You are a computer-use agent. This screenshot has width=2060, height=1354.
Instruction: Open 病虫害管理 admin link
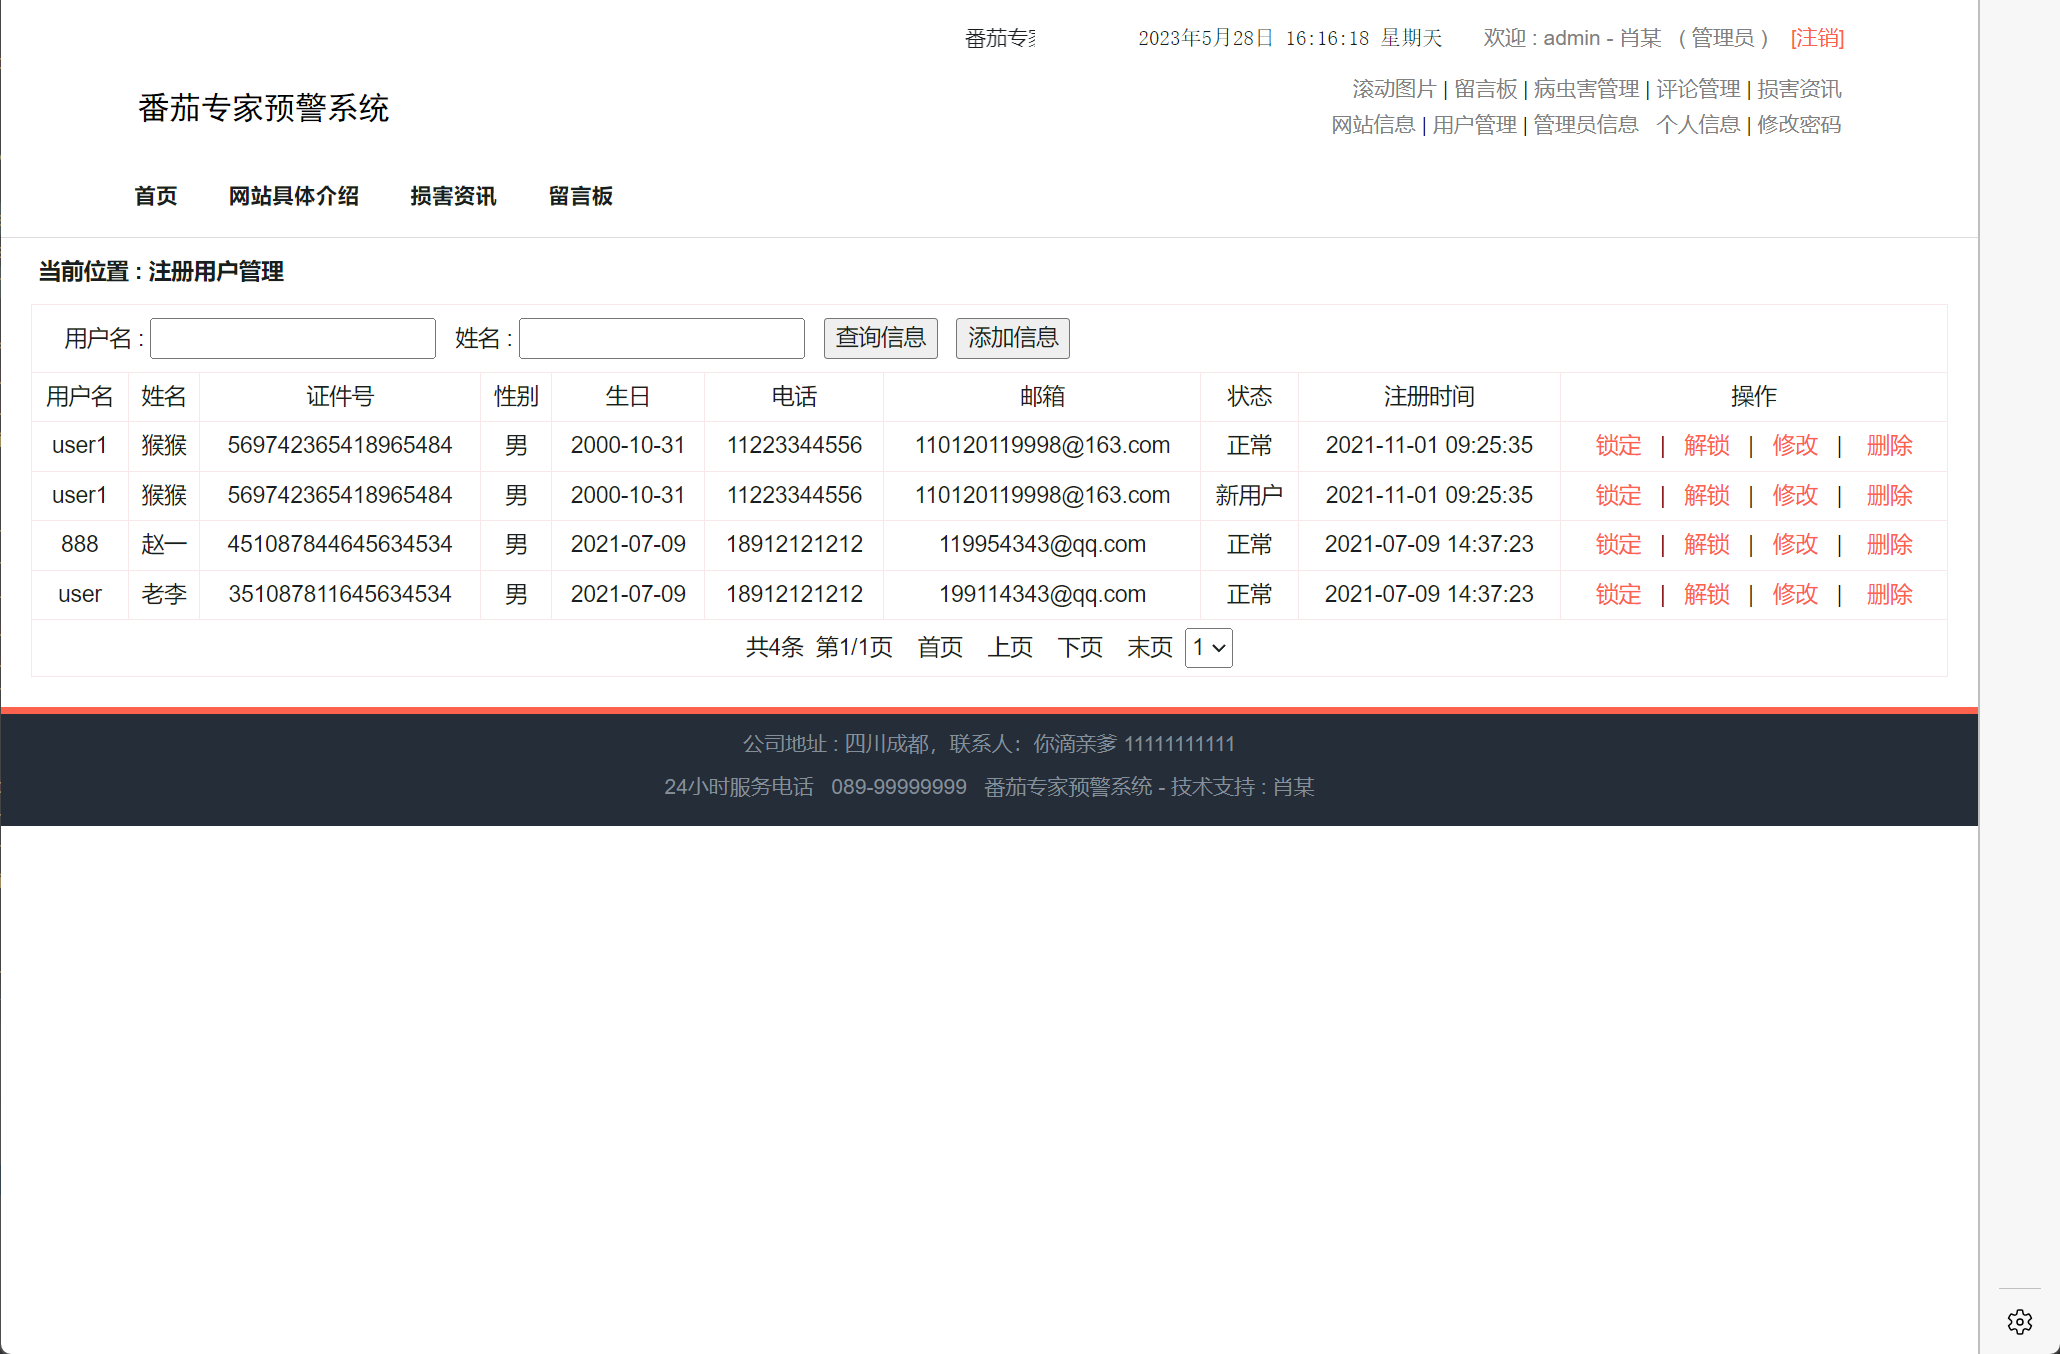[1586, 89]
